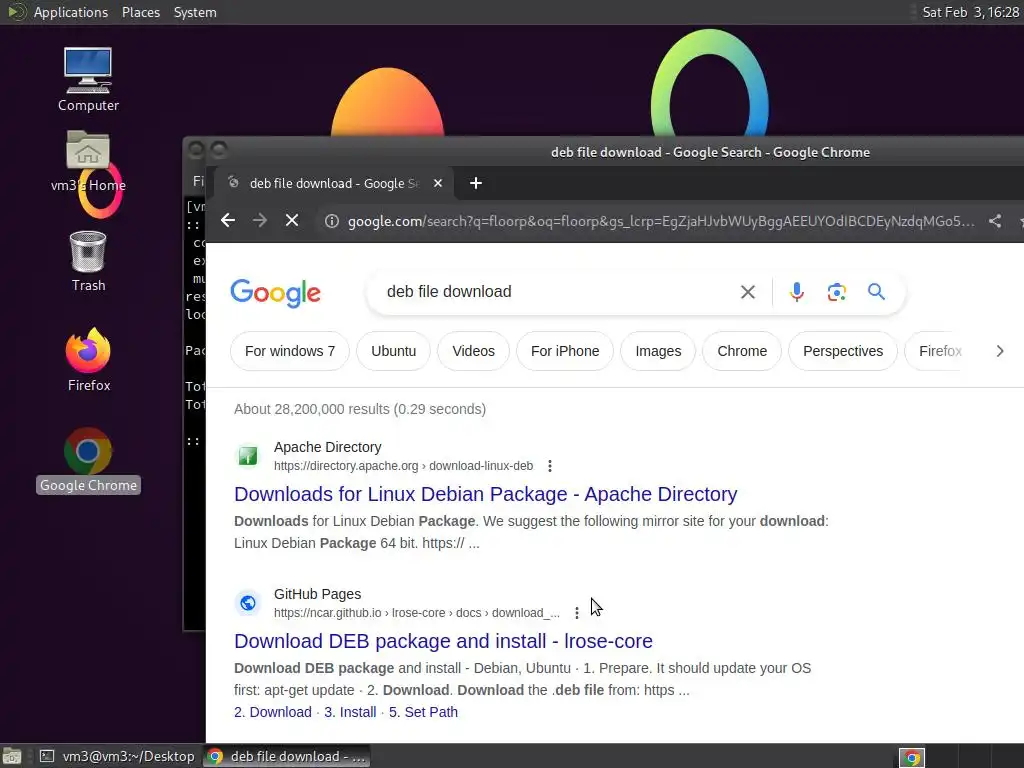Stop loading the page

292,221
